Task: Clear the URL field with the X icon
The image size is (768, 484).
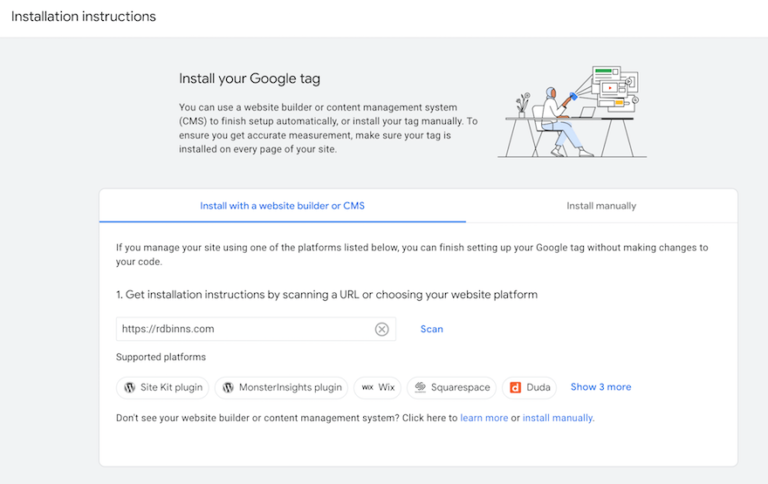Action: tap(381, 329)
